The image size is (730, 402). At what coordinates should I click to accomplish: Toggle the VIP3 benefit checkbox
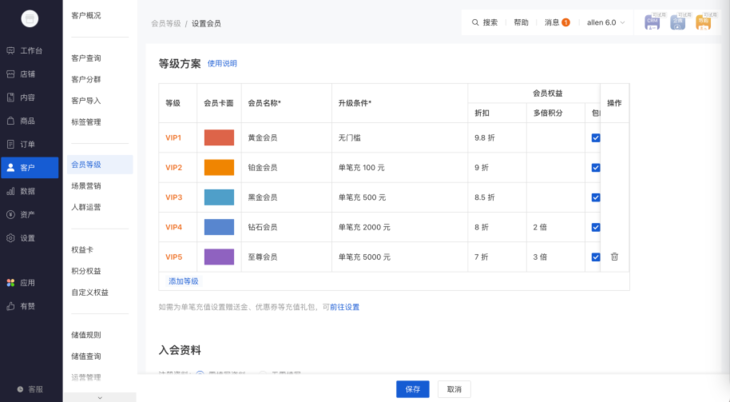point(596,197)
